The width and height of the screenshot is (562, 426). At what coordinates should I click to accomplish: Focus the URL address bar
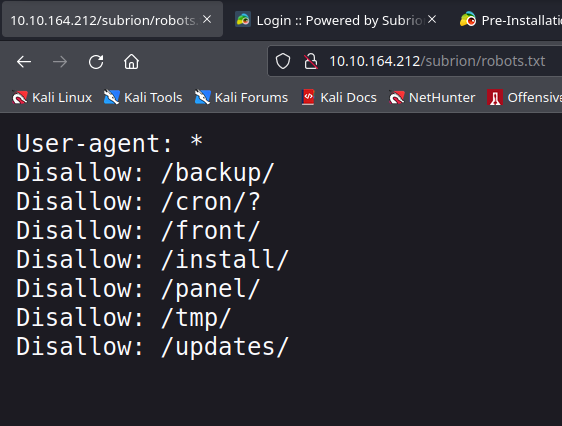pos(437,61)
